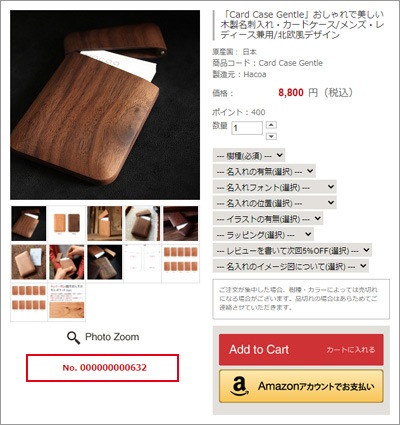The height and width of the screenshot is (425, 400).
Task: Click the main walnut card case photo
Action: pyautogui.click(x=105, y=105)
